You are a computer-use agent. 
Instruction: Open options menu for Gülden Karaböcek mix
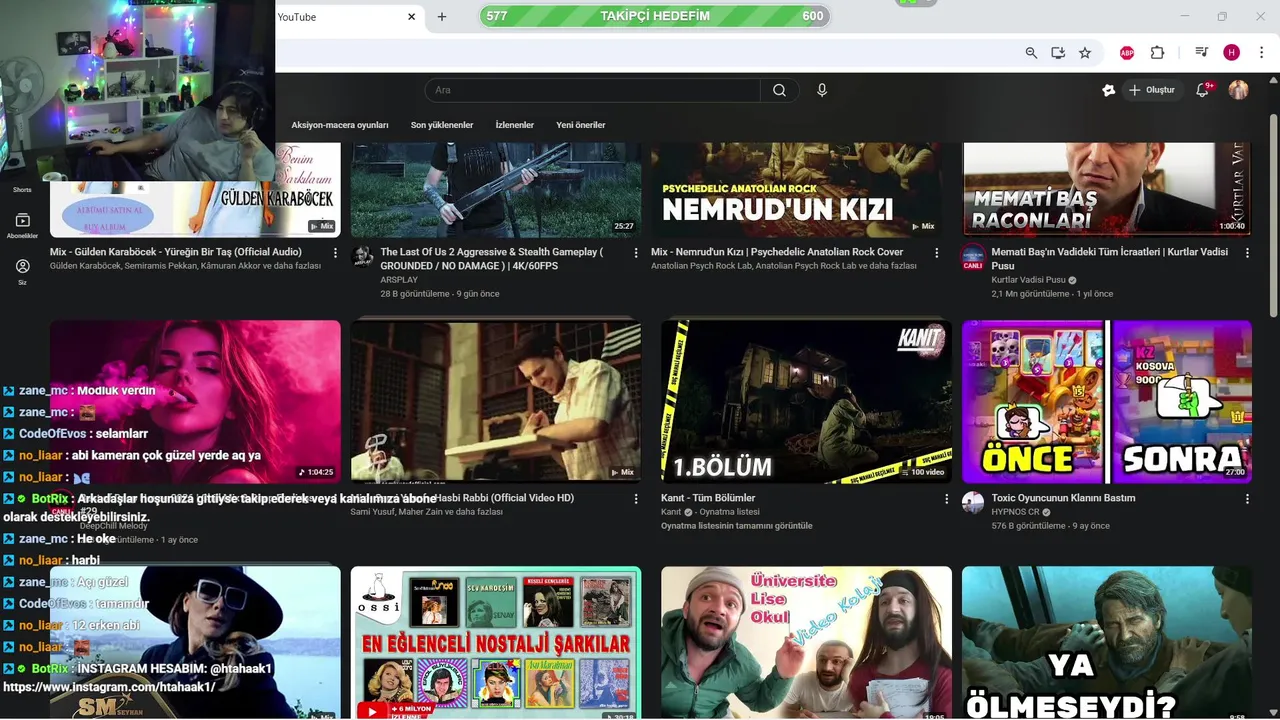(335, 253)
